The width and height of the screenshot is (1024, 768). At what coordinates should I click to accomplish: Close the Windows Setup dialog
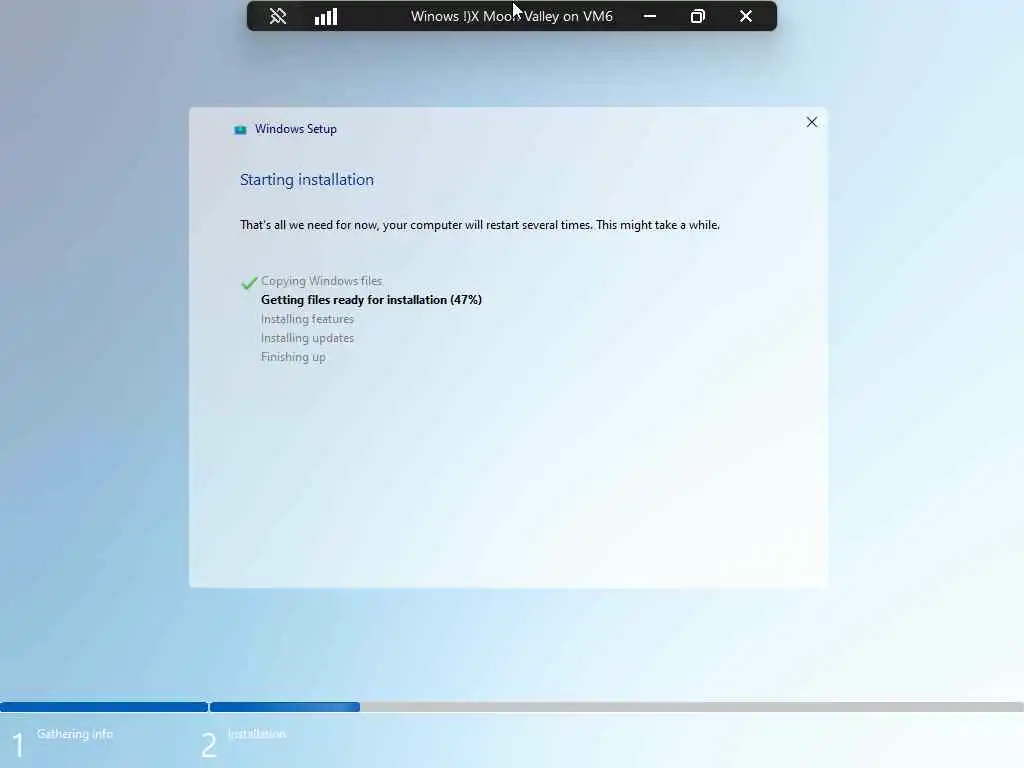[812, 122]
